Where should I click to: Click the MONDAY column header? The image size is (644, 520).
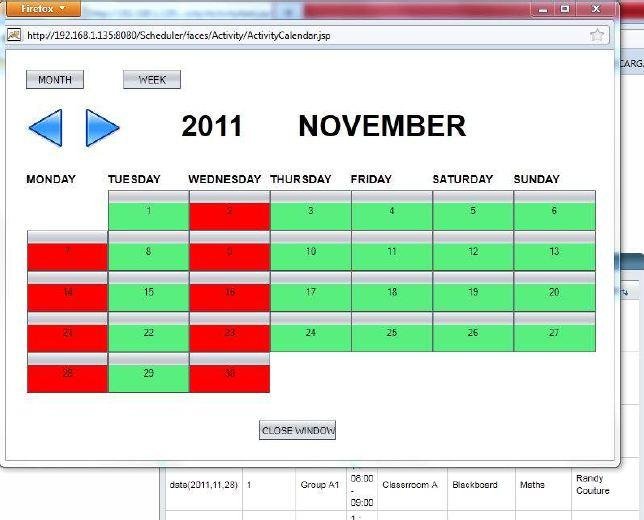(x=51, y=179)
